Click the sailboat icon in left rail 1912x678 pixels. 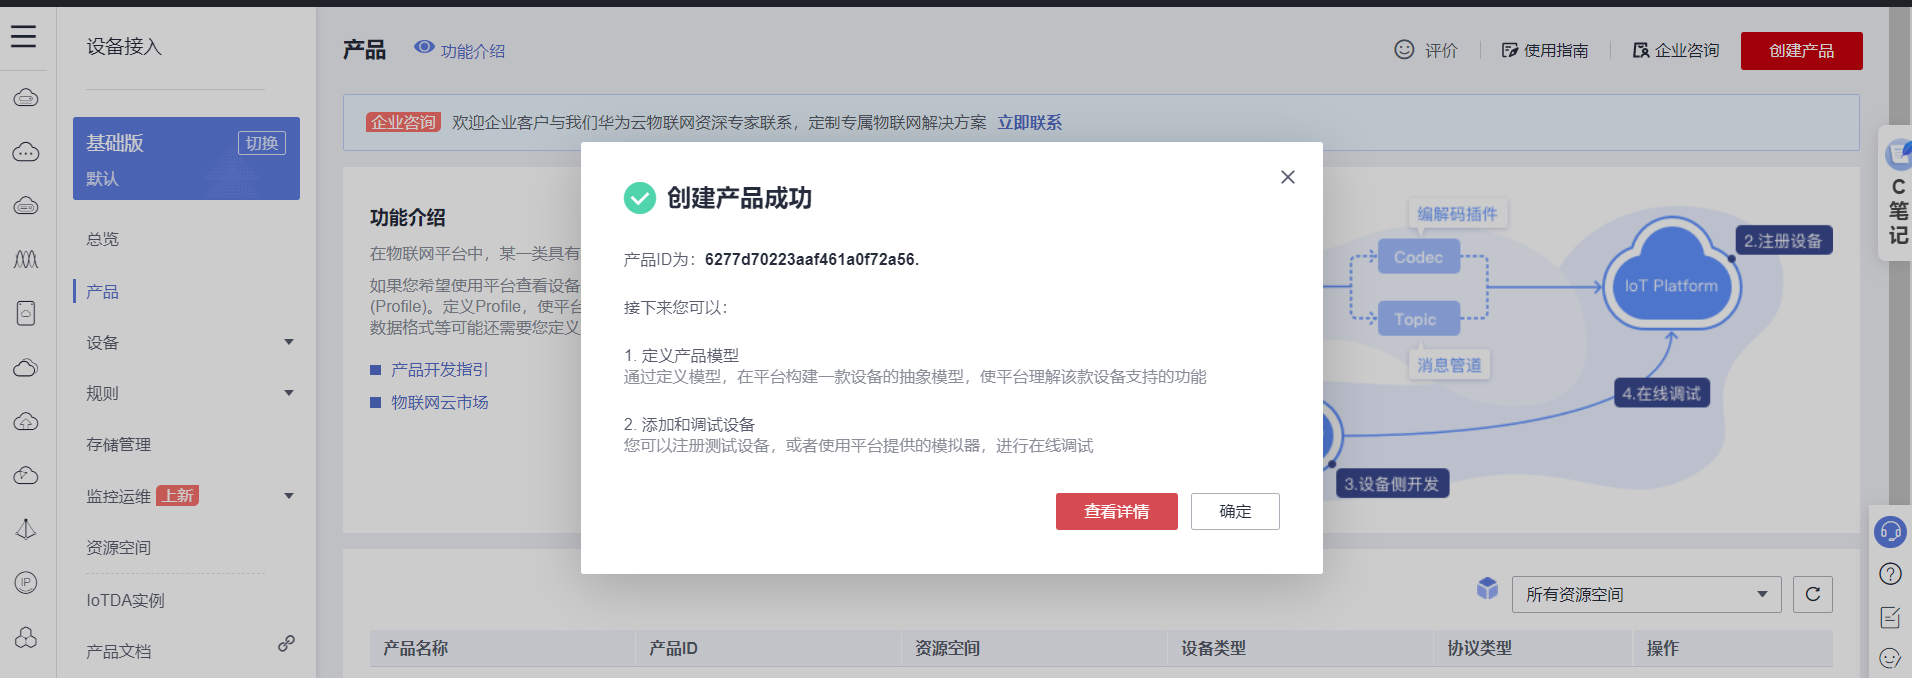click(x=26, y=529)
